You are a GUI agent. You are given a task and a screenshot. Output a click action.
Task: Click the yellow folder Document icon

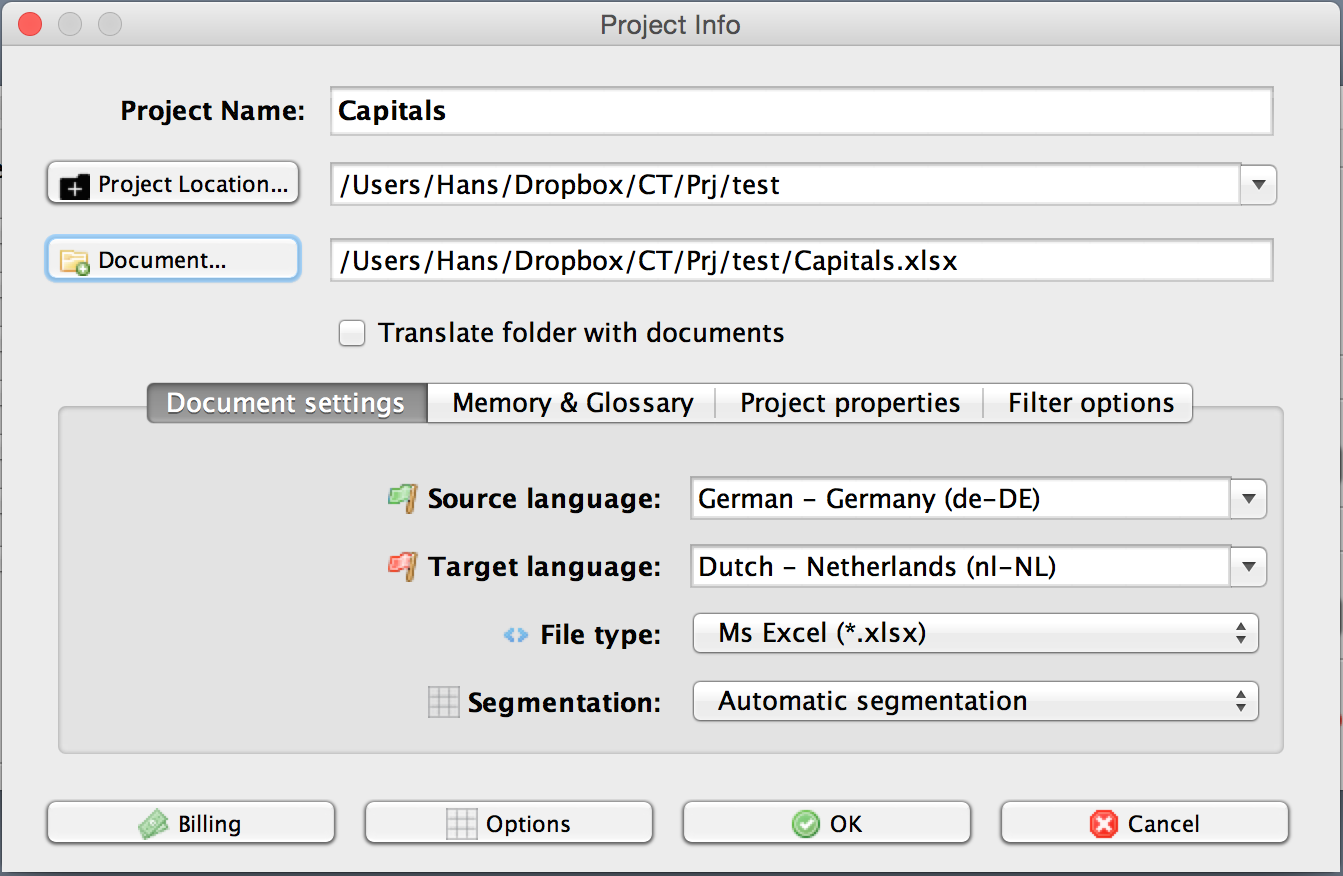[75, 261]
